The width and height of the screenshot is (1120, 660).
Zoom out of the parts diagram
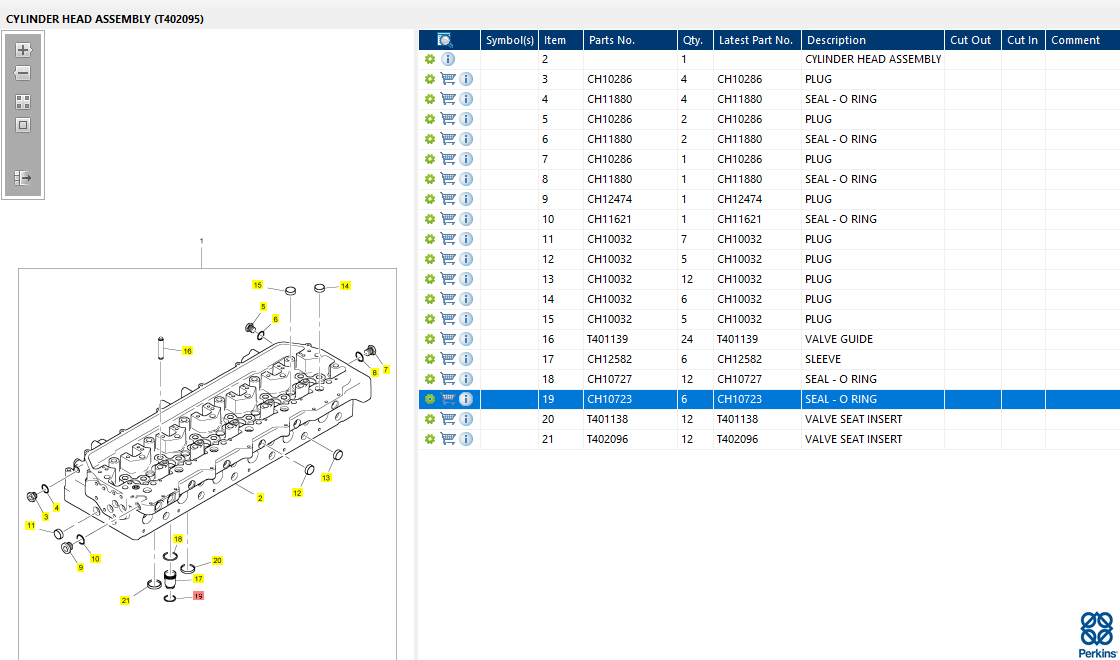point(23,74)
